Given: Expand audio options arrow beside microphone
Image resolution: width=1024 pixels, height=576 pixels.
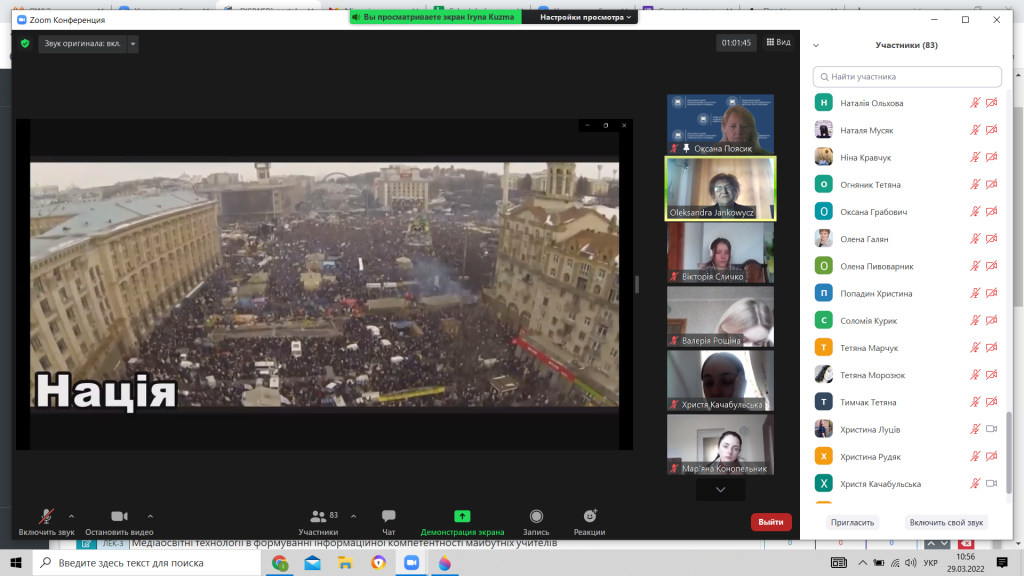Looking at the screenshot, I should tap(71, 516).
